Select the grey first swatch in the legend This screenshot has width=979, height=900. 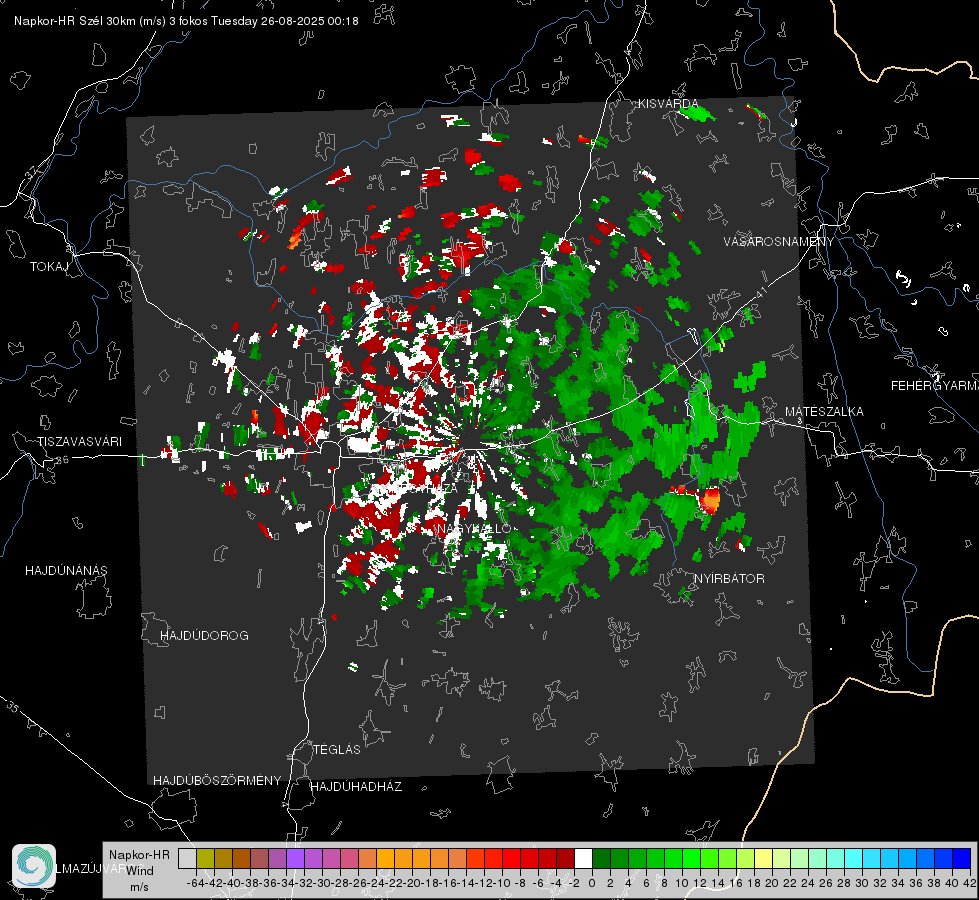pyautogui.click(x=187, y=858)
